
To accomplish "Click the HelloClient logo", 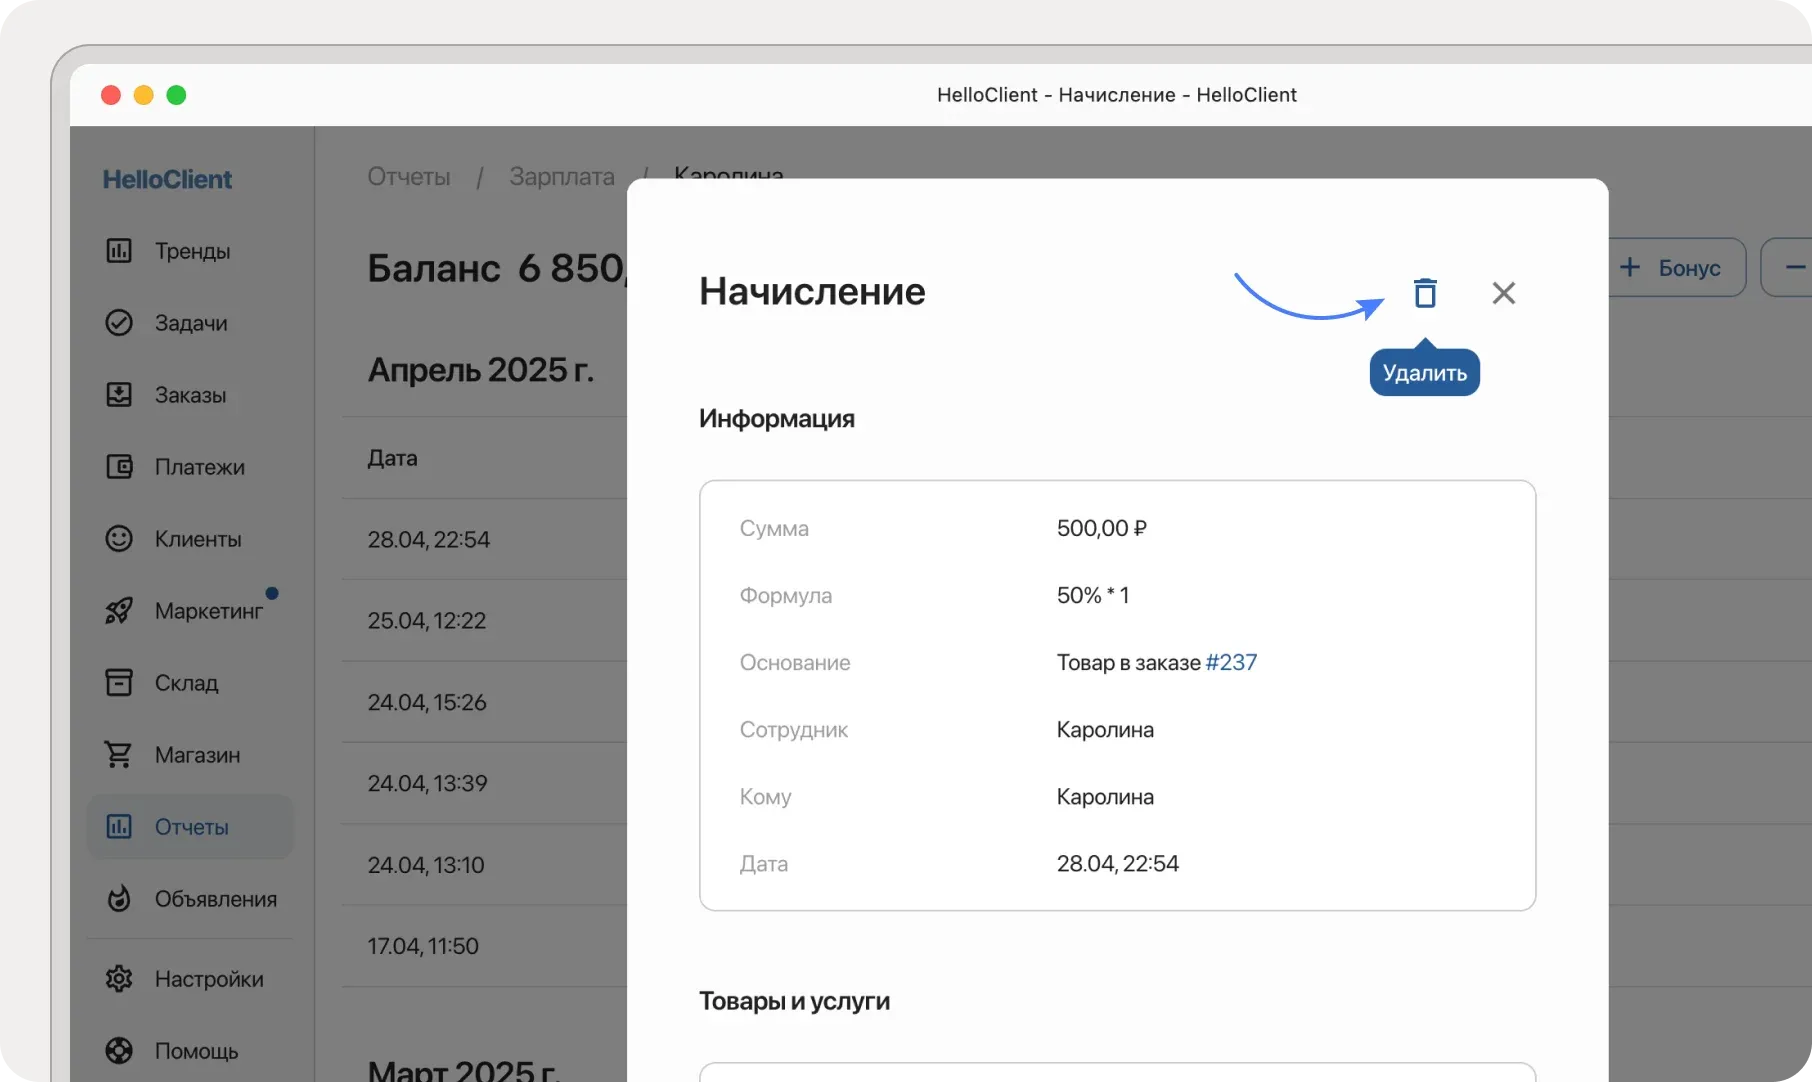I will coord(166,179).
